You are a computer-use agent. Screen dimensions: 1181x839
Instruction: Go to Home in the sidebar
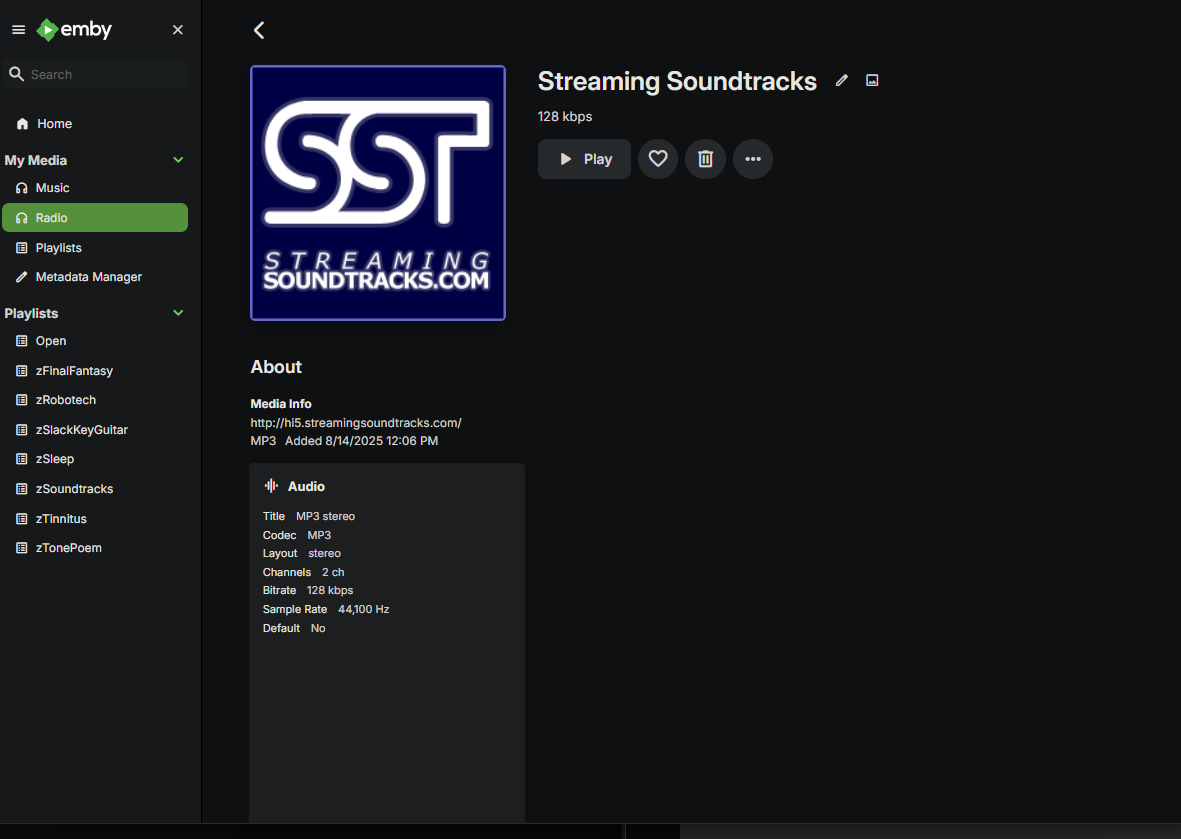click(95, 124)
